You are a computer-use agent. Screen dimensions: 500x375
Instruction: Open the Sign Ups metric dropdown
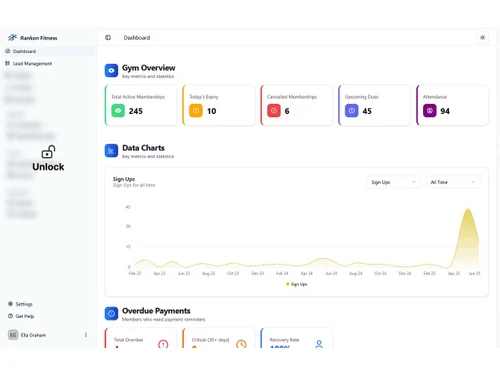393,182
